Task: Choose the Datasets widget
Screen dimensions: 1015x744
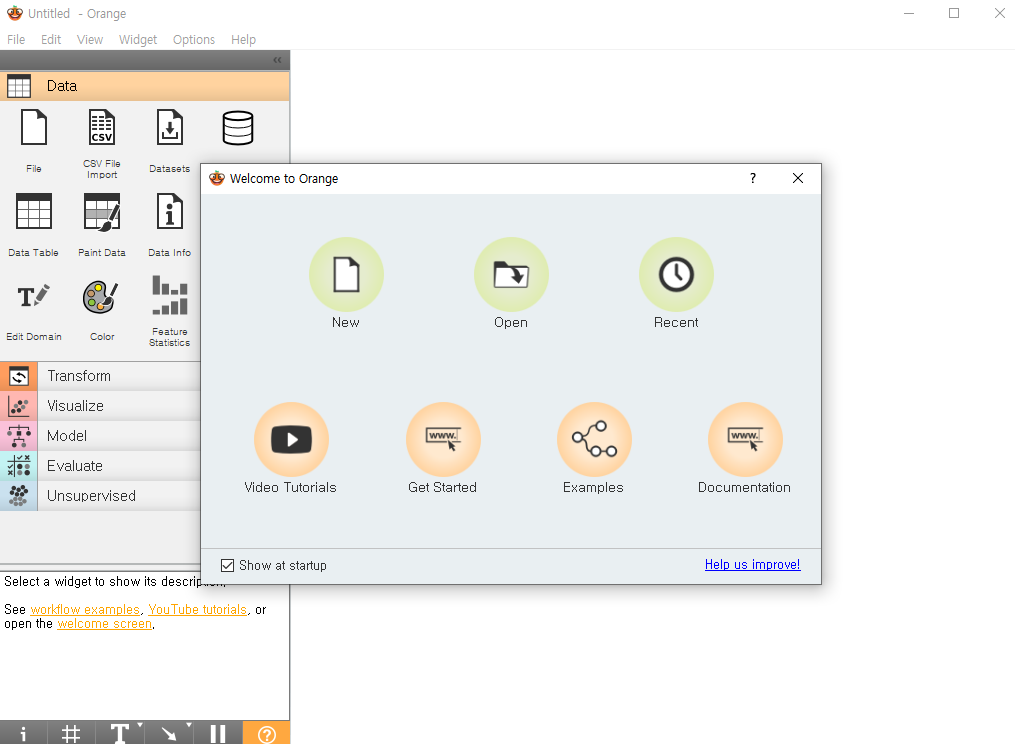Action: pos(170,128)
